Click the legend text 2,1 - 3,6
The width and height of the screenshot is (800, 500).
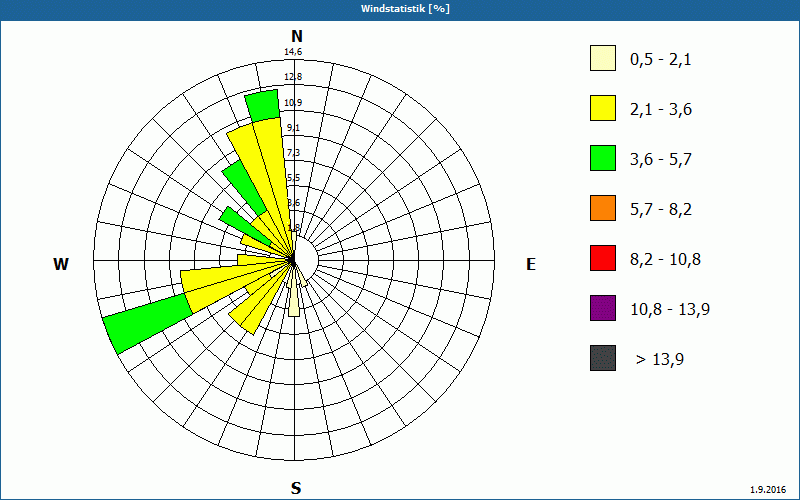tap(661, 110)
